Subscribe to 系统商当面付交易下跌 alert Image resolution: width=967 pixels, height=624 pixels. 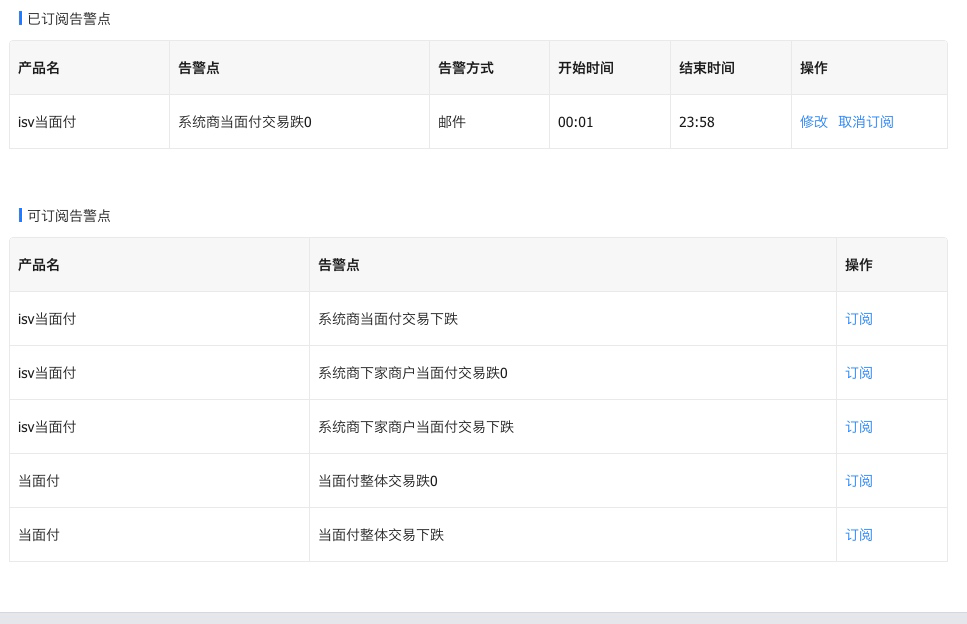858,319
